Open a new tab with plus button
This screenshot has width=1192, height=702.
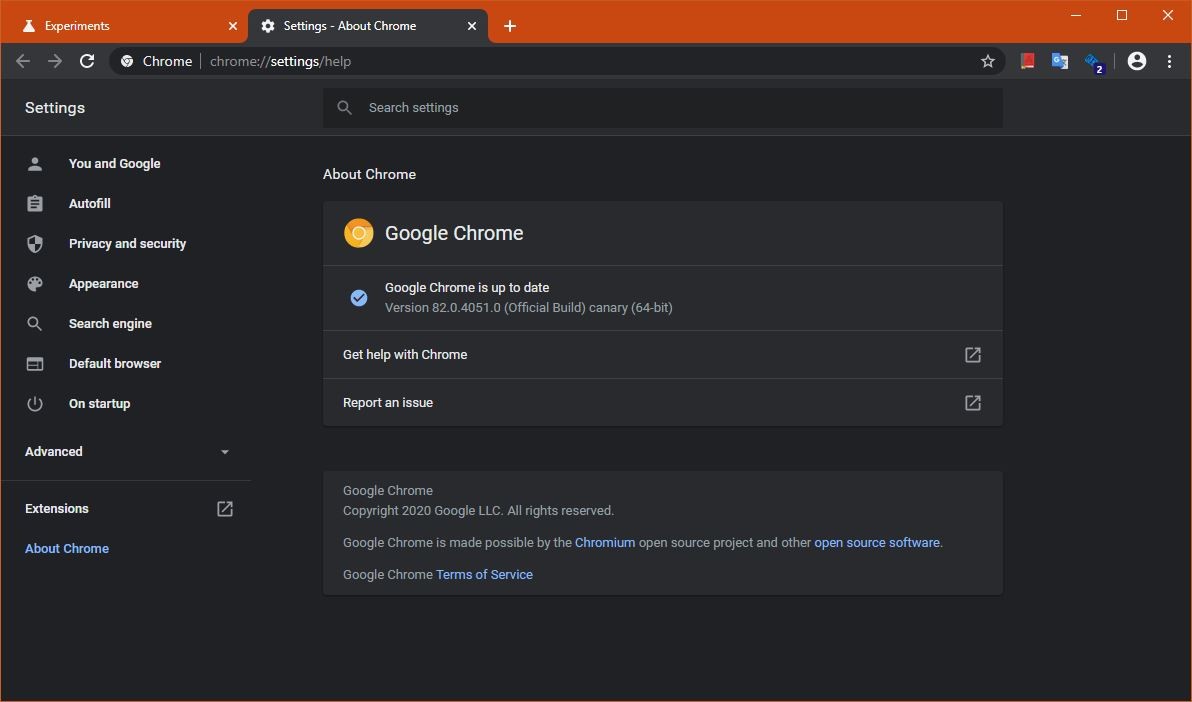click(x=510, y=26)
